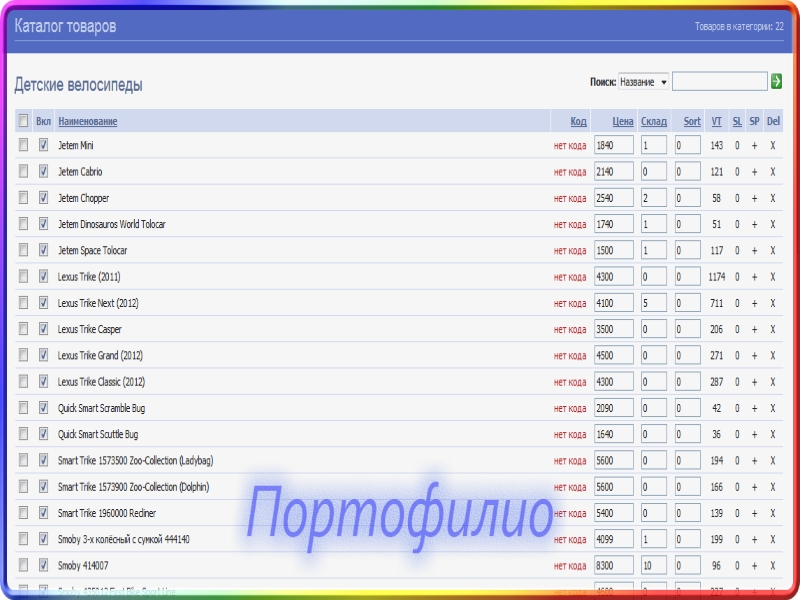Image resolution: width=800 pixels, height=600 pixels.
Task: Delete Smoby 414007 product
Action: pos(772,566)
